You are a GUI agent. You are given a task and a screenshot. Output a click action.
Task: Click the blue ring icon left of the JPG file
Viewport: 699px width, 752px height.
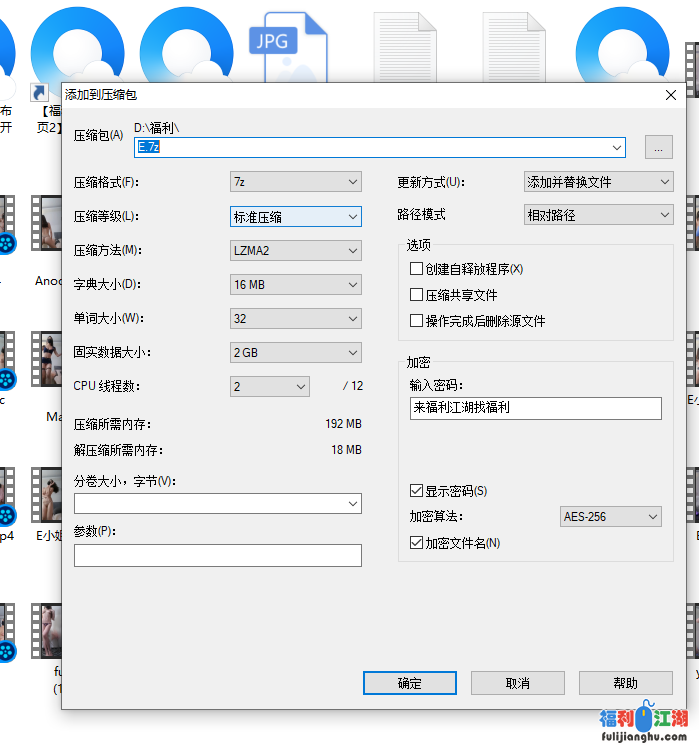pyautogui.click(x=186, y=45)
